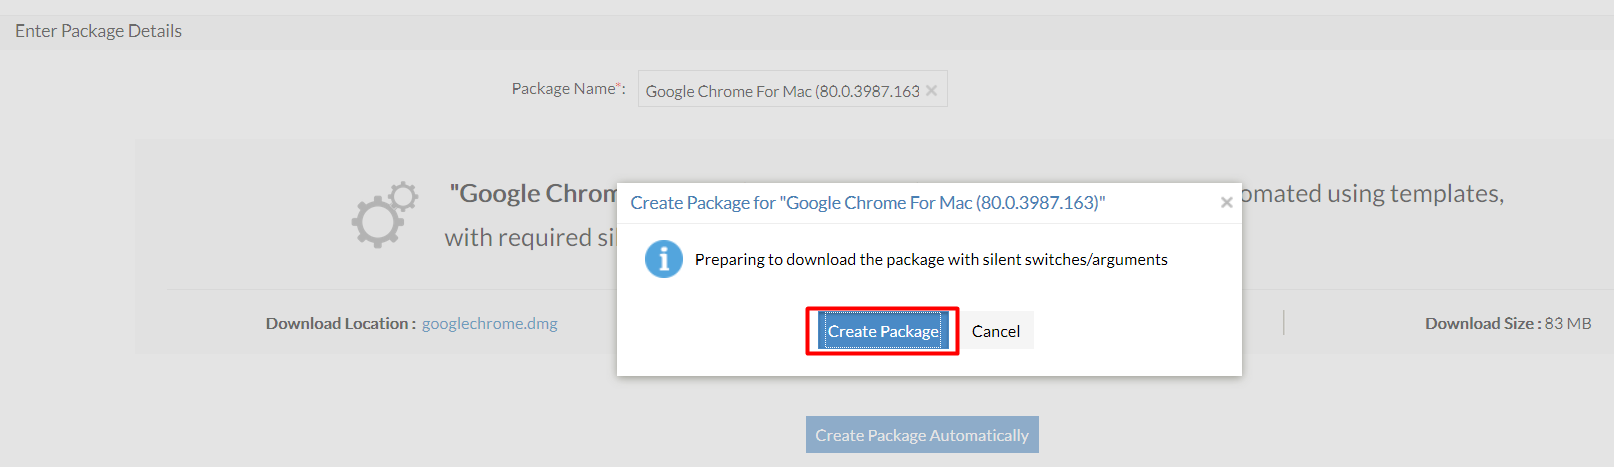Select the Download Size 83 MB text
Viewport: 1614px width, 467px height.
click(1508, 323)
